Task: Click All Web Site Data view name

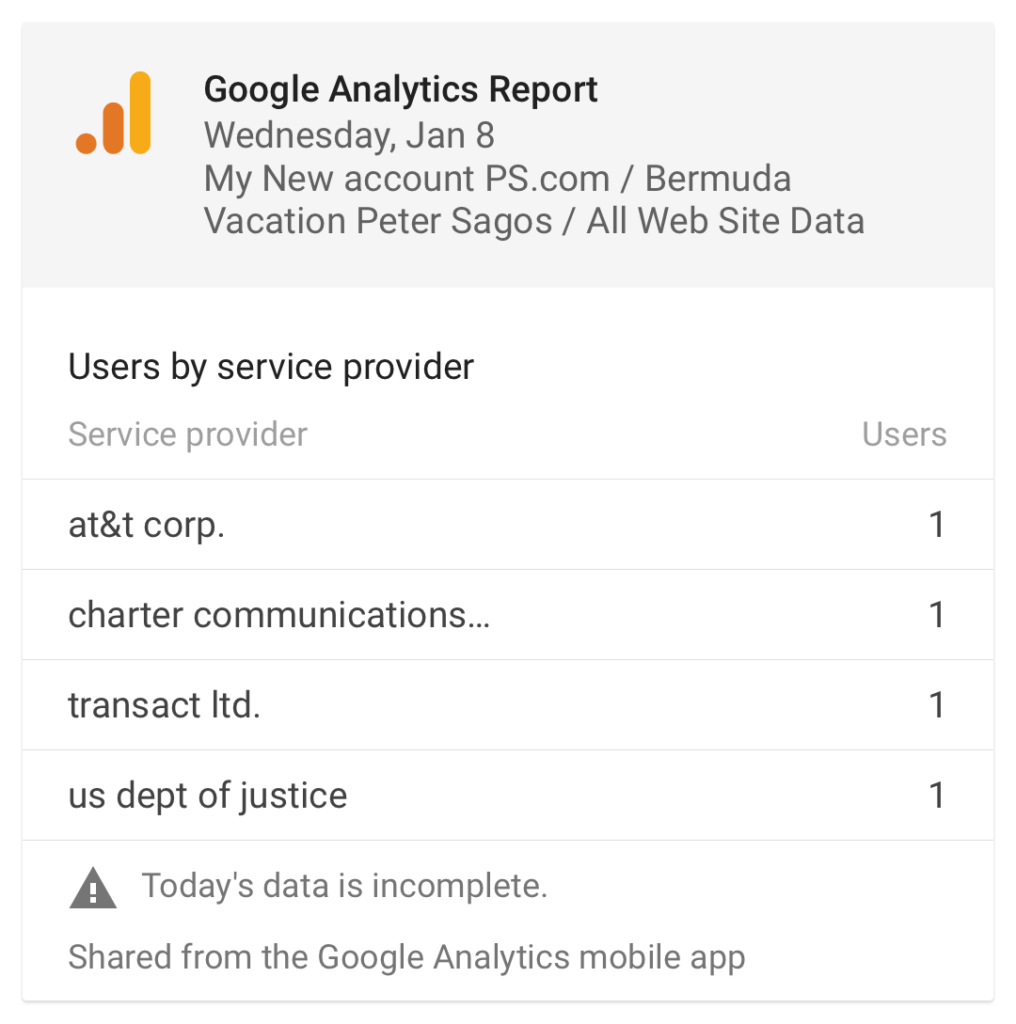Action: point(725,221)
